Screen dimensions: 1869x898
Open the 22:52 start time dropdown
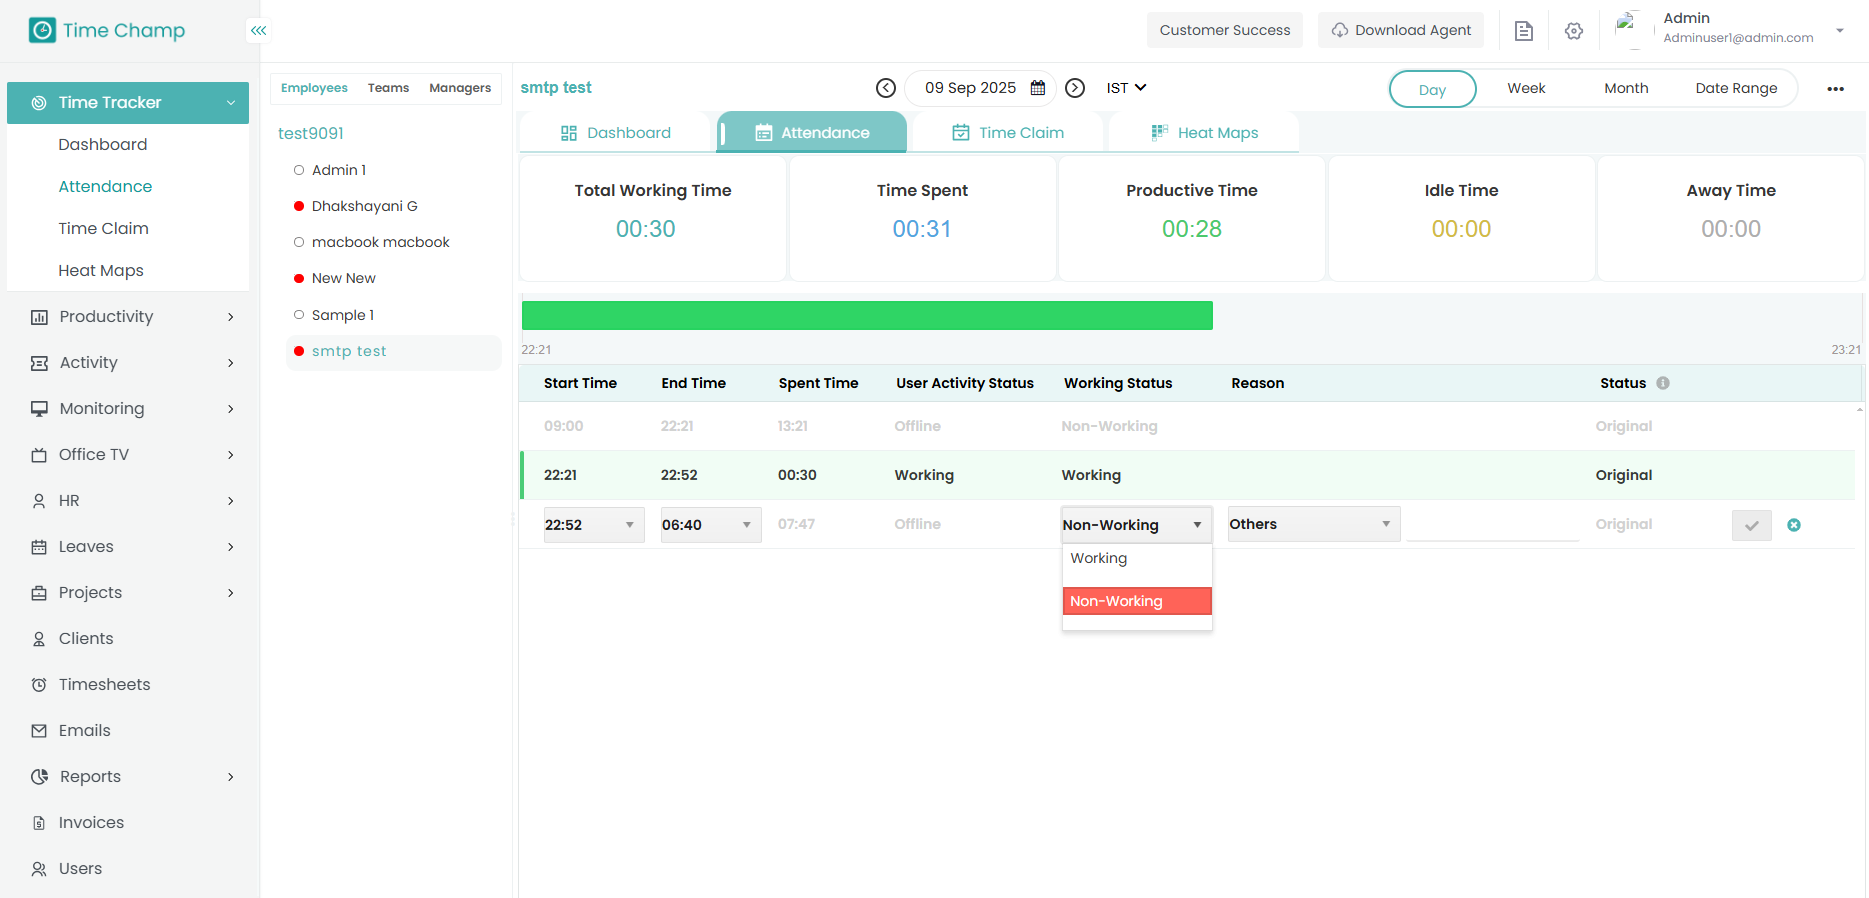coord(594,525)
